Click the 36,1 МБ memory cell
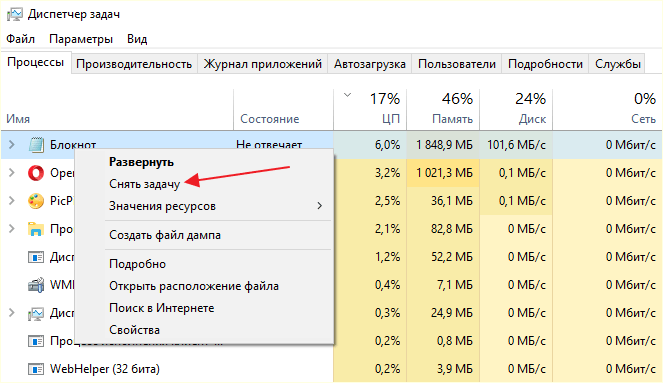This screenshot has width=663, height=383. (443, 201)
